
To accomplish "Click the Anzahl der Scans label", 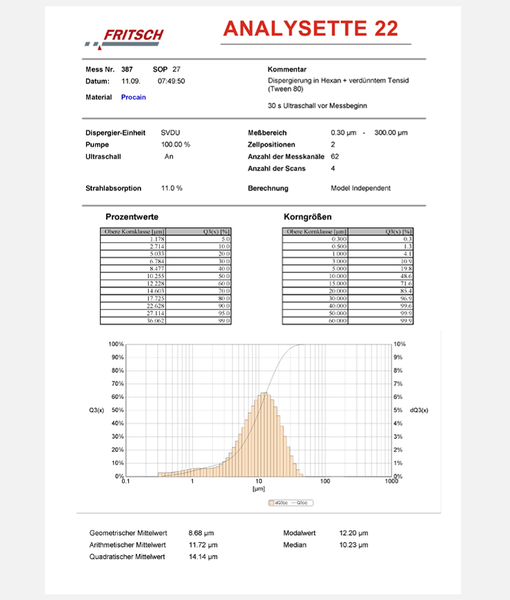I will (277, 168).
